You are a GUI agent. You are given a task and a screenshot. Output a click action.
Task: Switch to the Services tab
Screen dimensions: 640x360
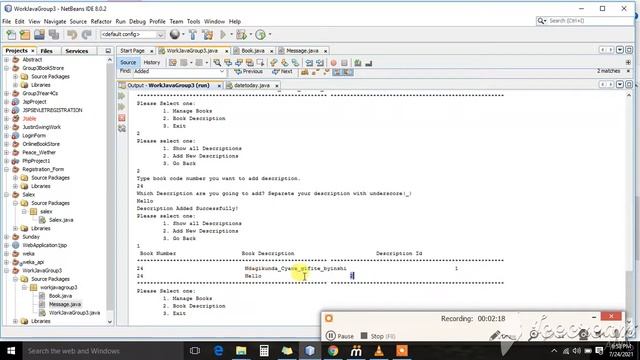pos(77,51)
